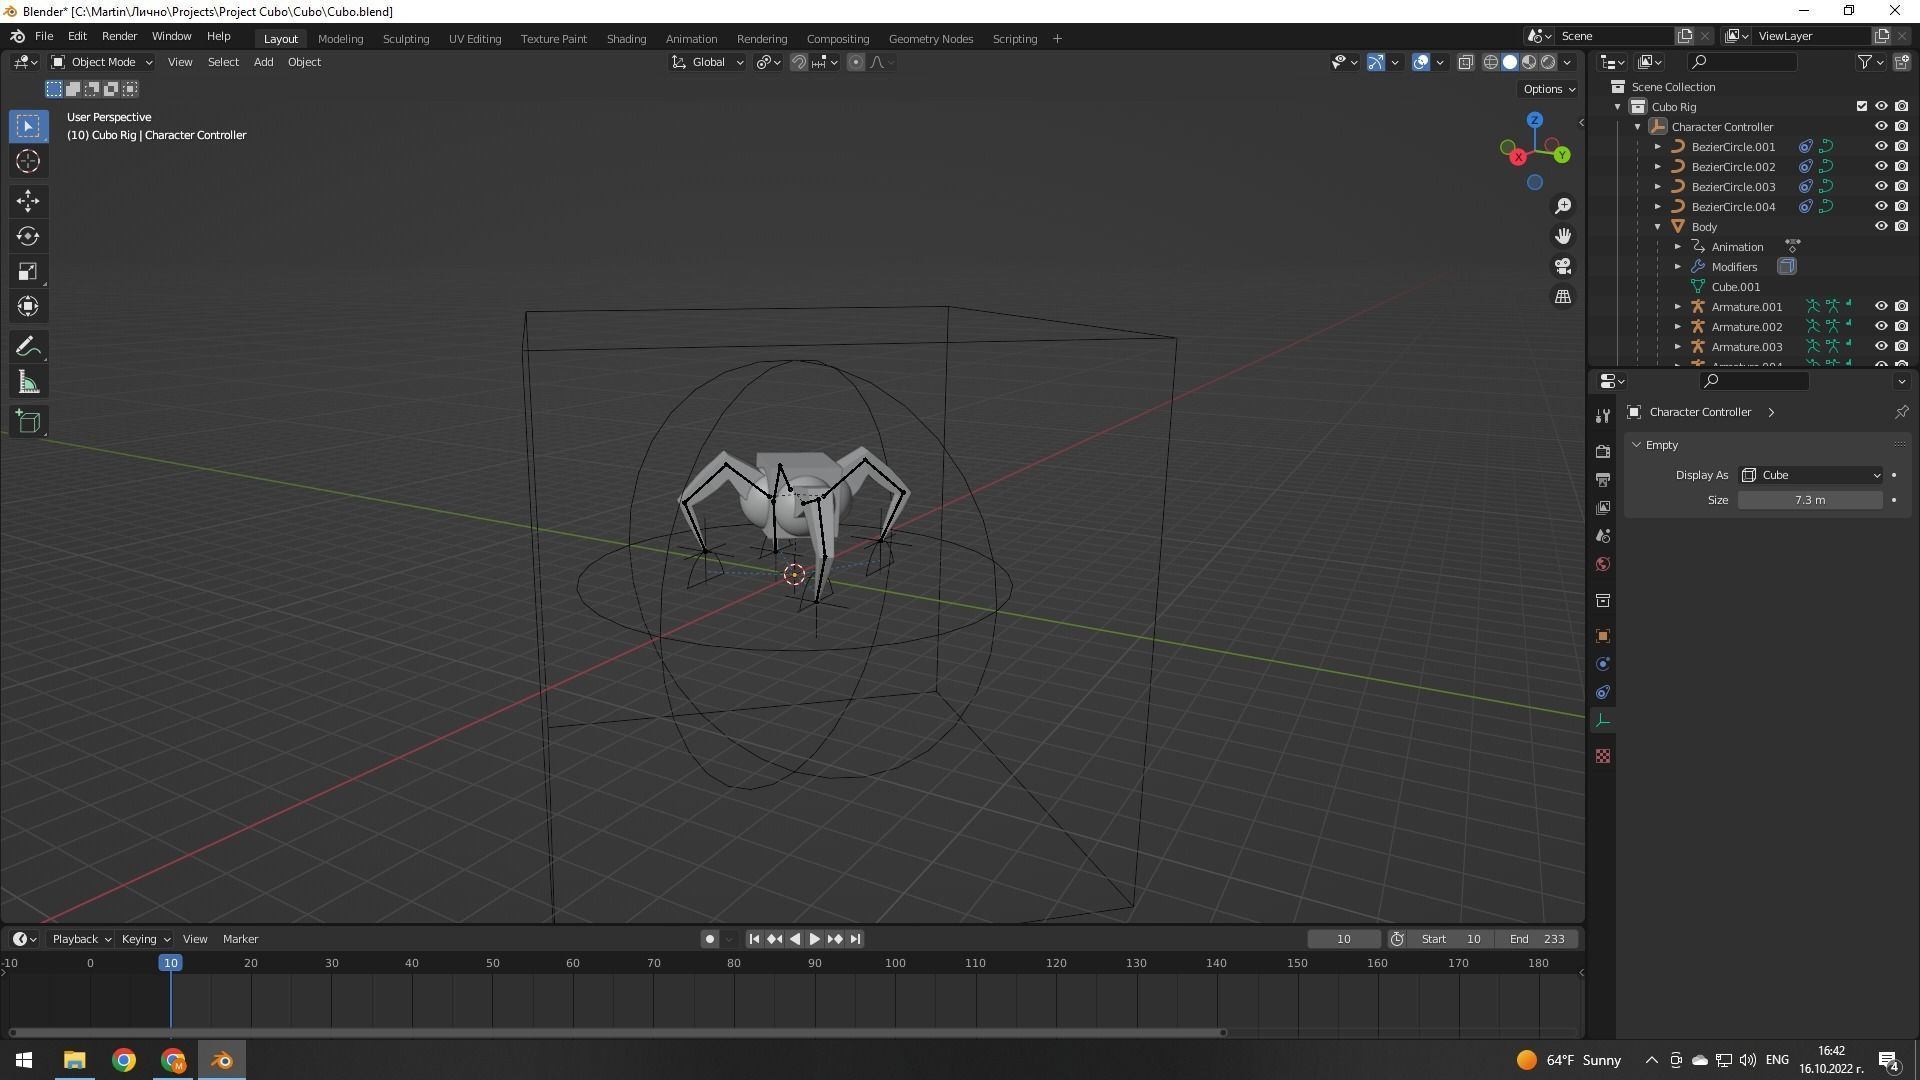
Task: Uncheck Cubo Rig collection exclude checkbox
Action: 1861,106
